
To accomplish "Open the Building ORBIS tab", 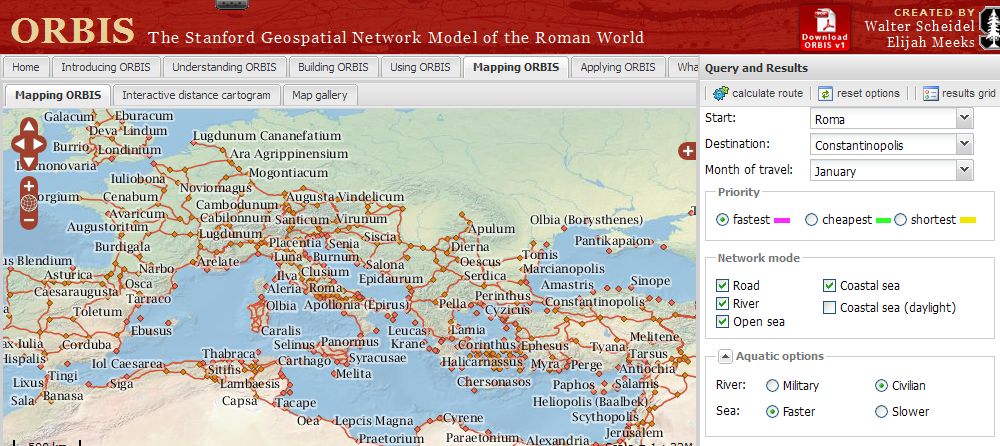I will point(334,67).
